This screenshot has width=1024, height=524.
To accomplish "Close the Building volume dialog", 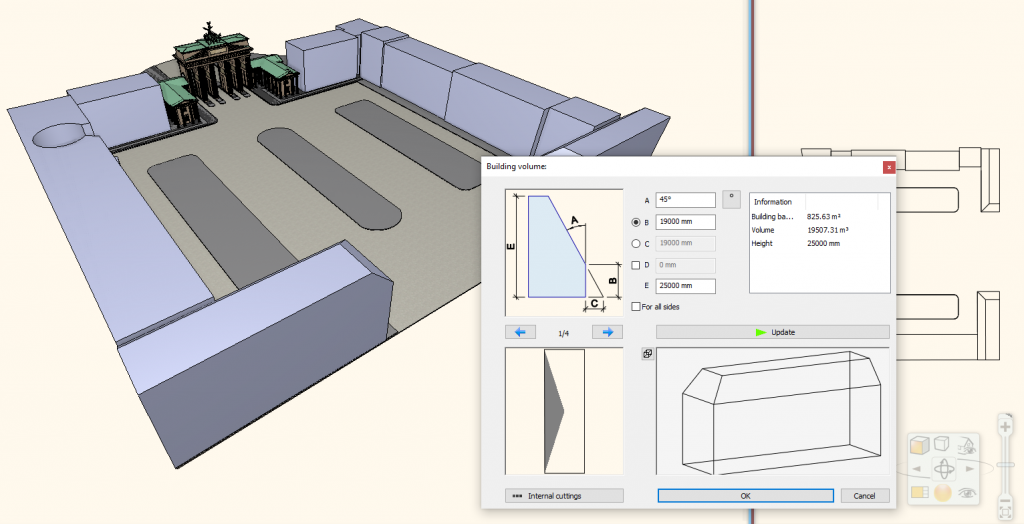I will point(889,167).
